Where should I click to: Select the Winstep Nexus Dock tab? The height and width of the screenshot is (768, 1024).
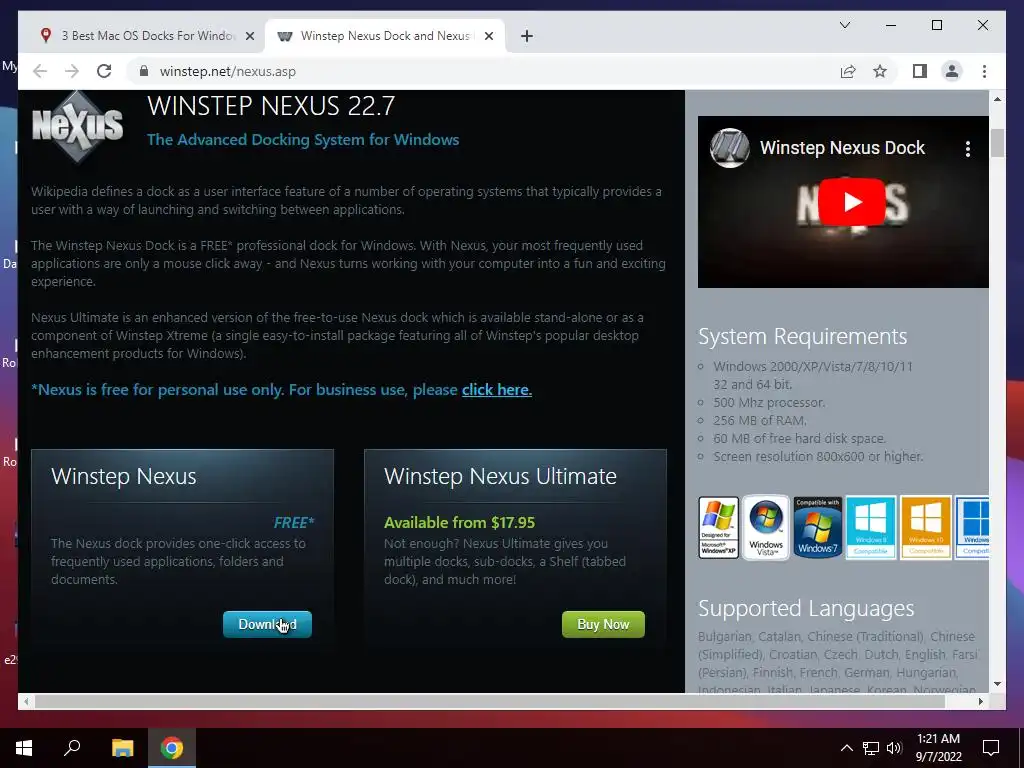click(x=384, y=36)
